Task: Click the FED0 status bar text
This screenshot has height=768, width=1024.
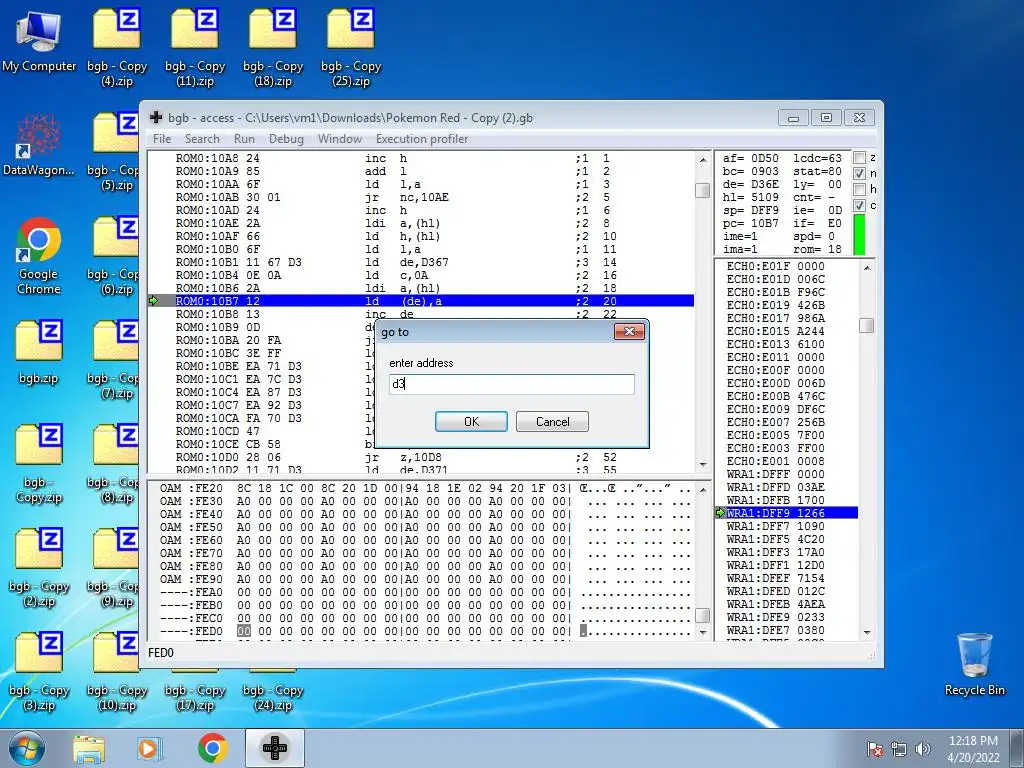Action: tap(161, 653)
